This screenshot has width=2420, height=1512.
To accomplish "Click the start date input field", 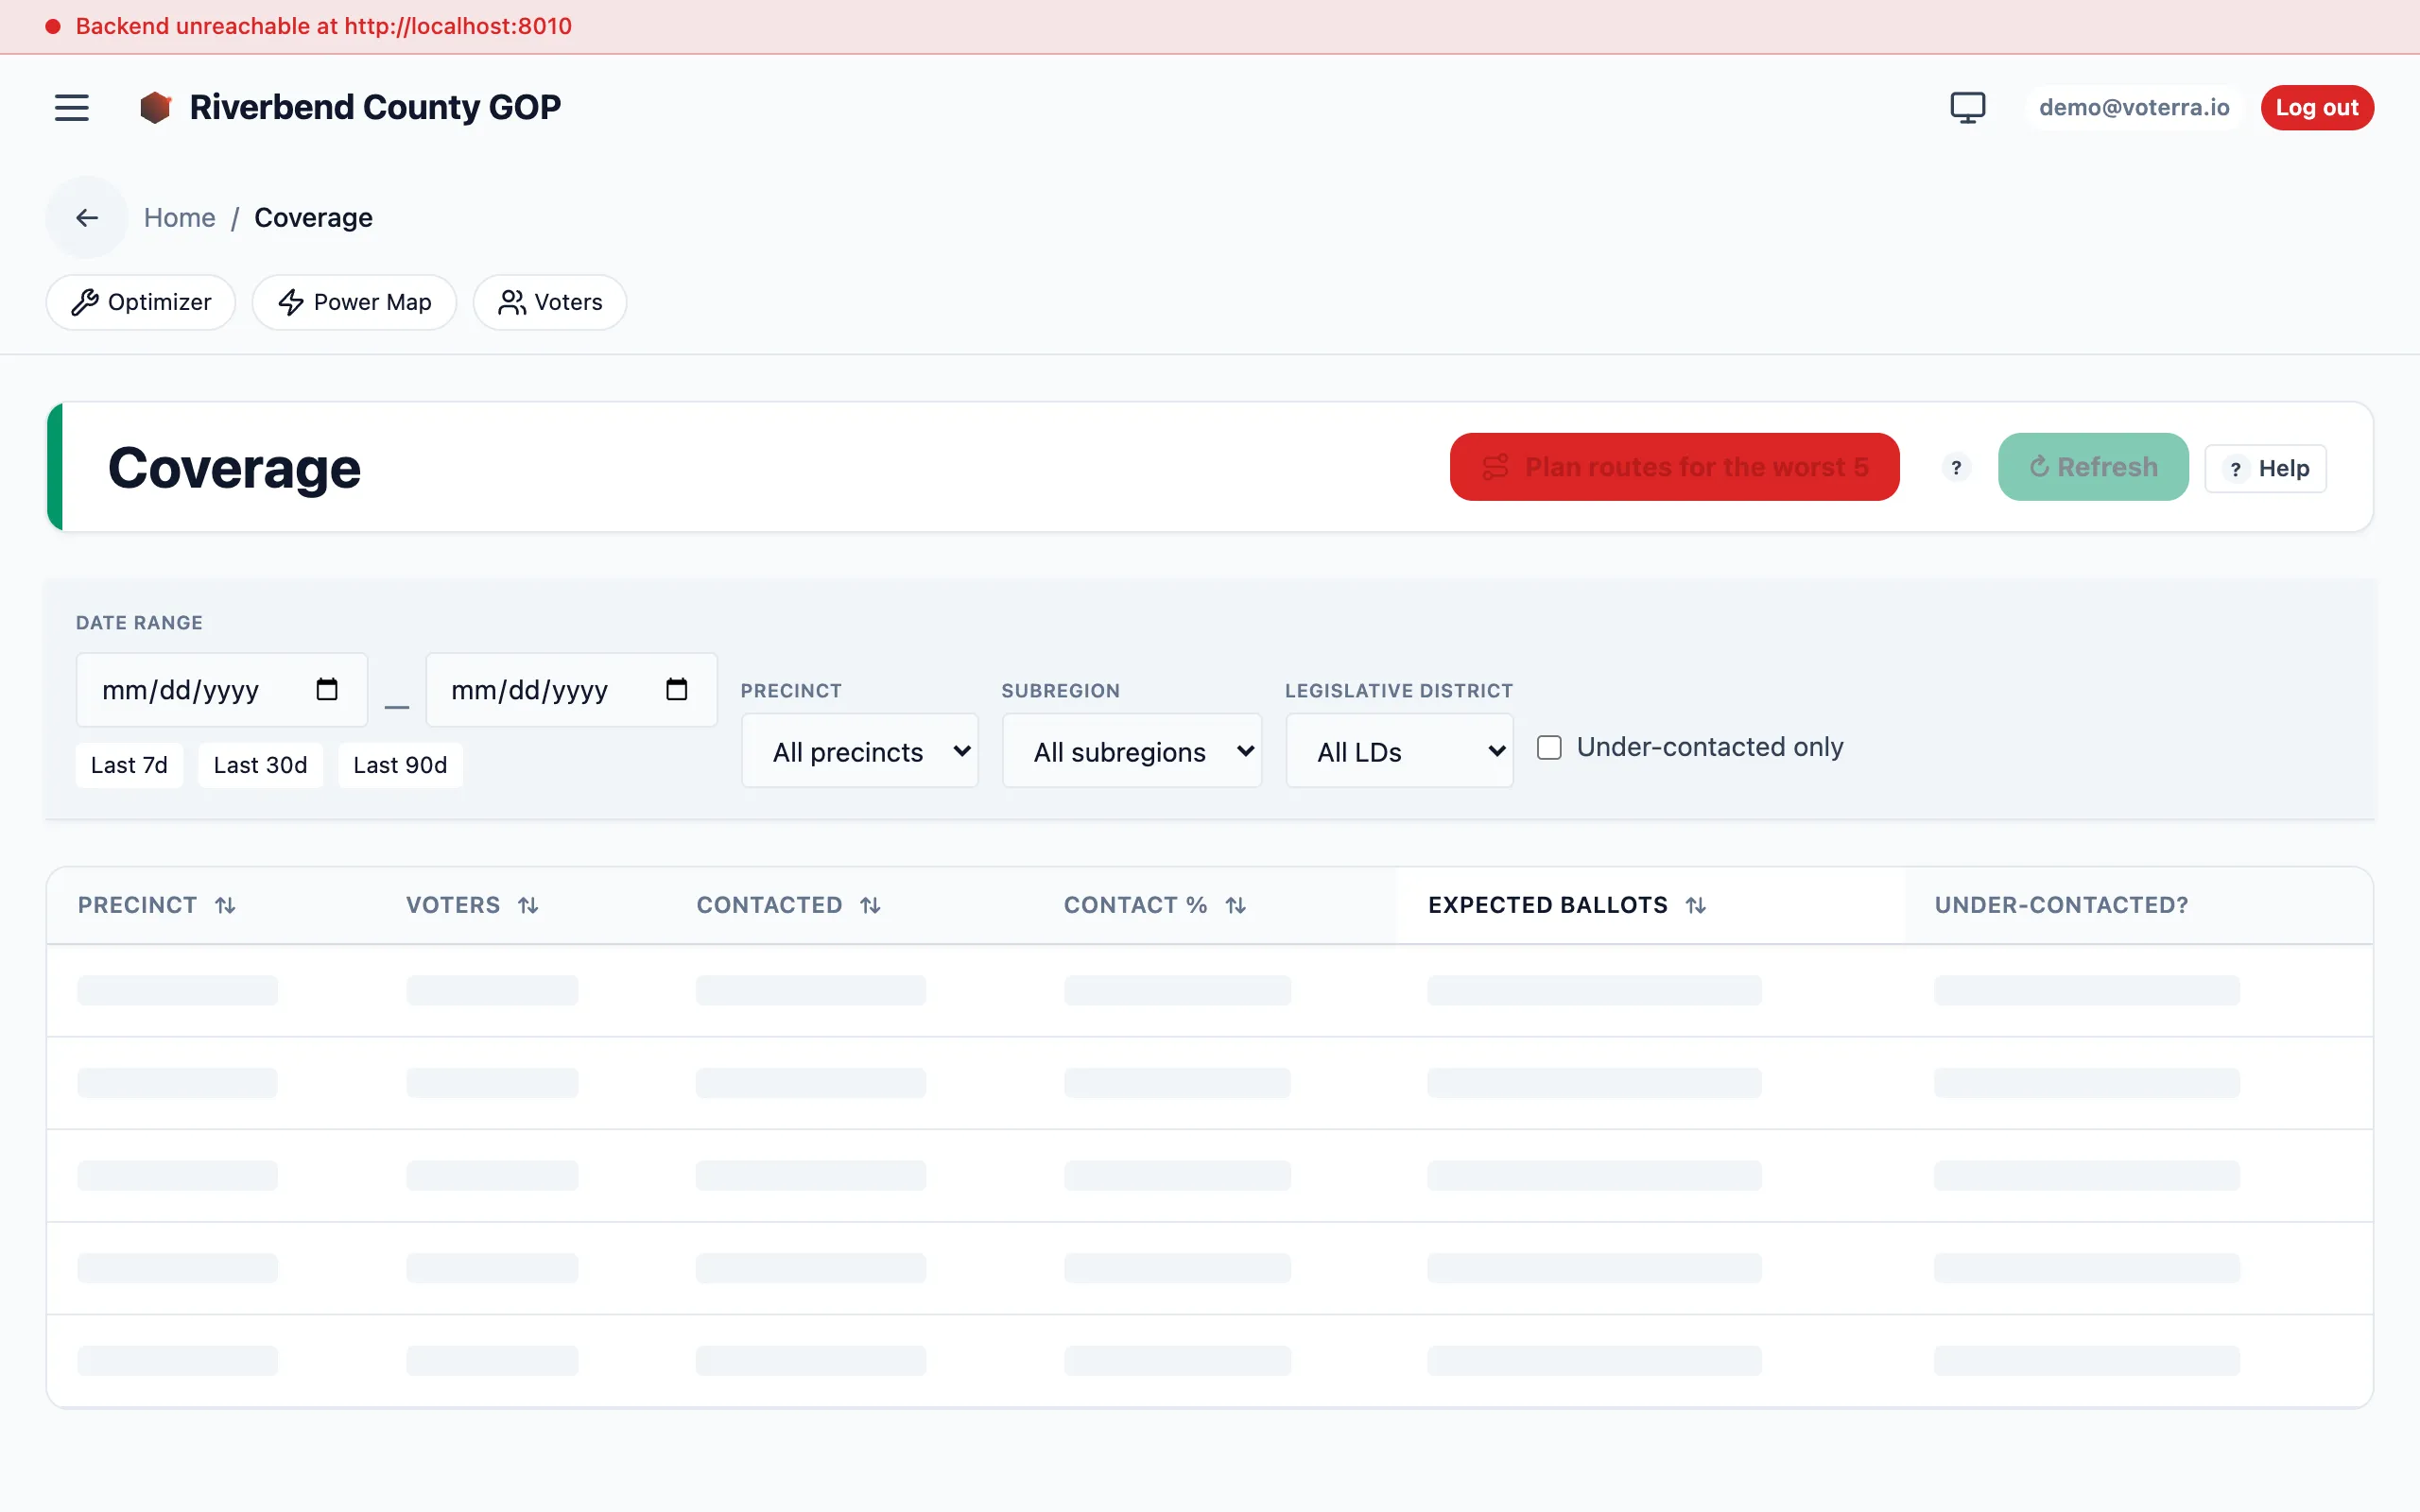I will click(222, 689).
